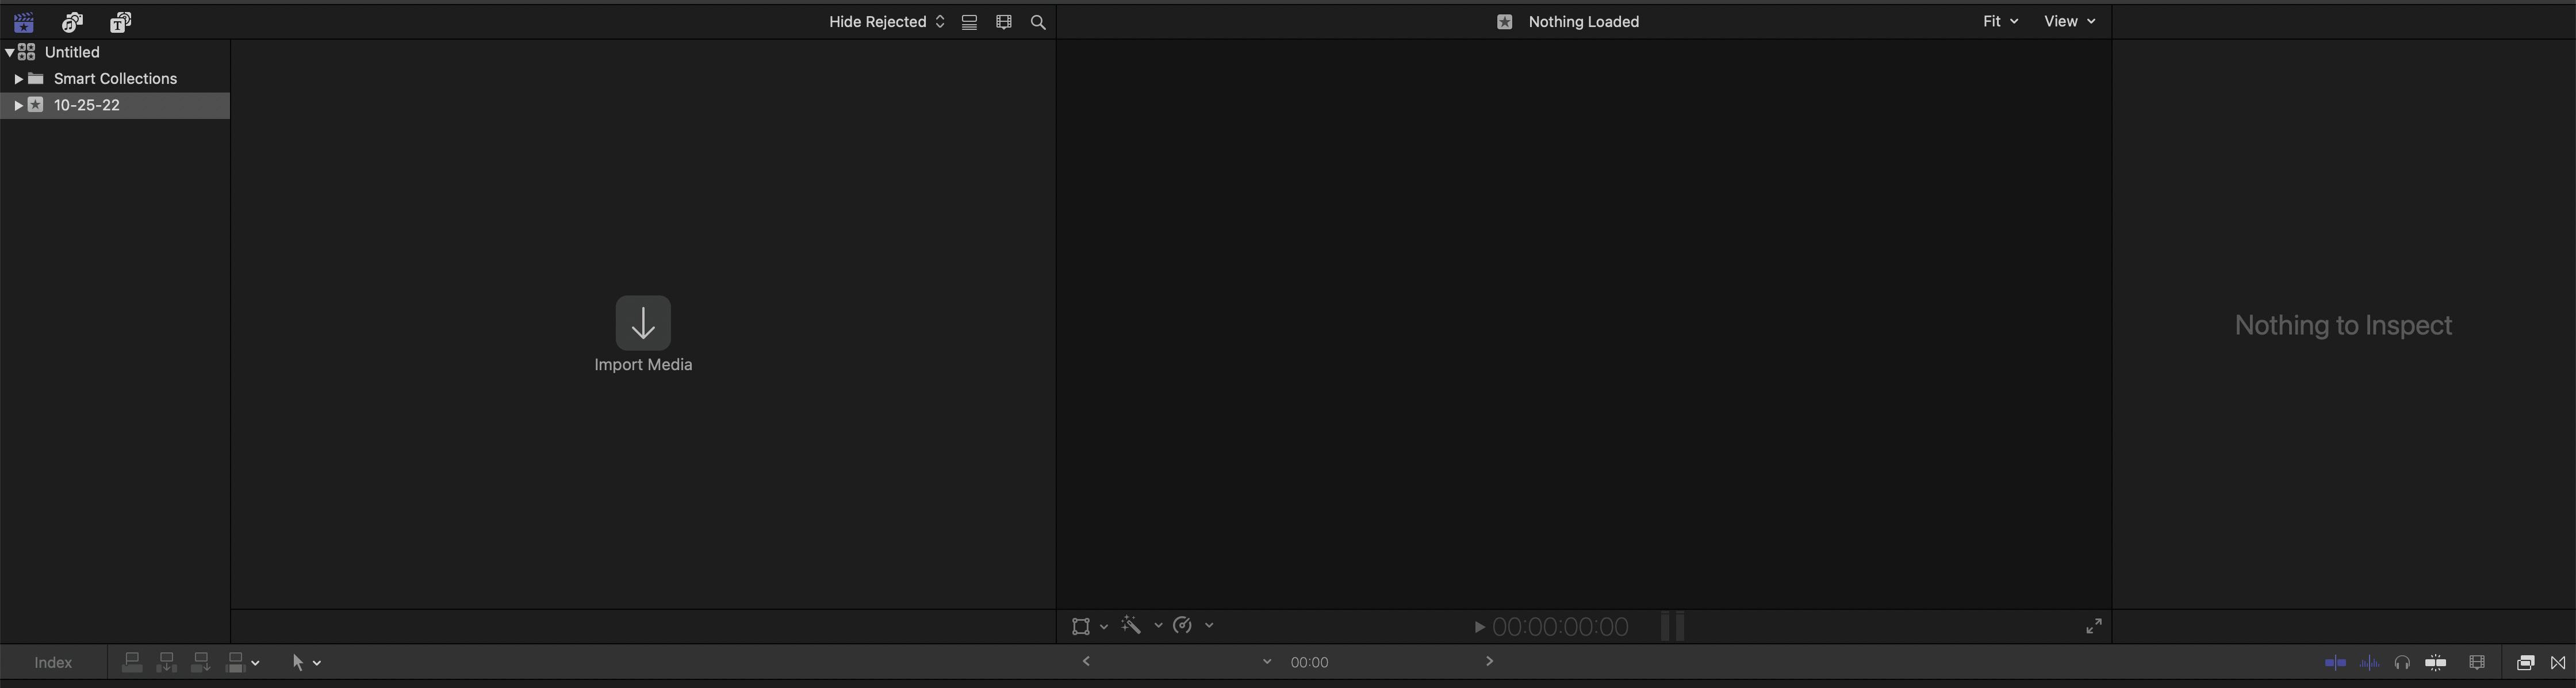Open the Effects browser

point(2525,662)
